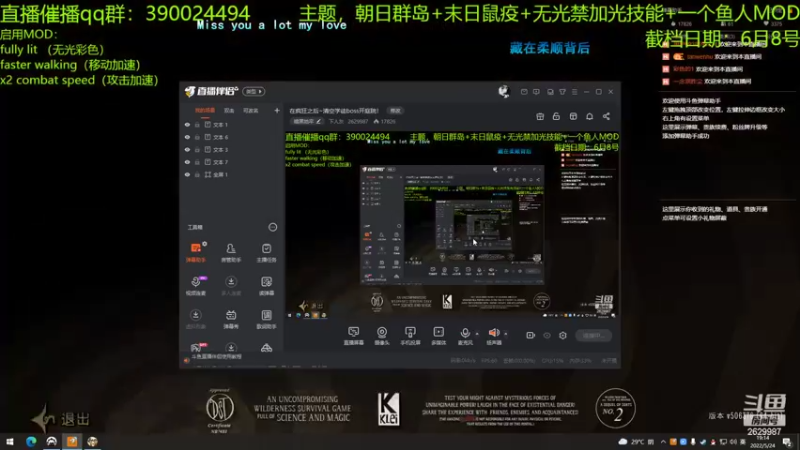Screen dimensions: 800x450
Task: Open the 主播任务 tool icon
Action: click(x=266, y=252)
